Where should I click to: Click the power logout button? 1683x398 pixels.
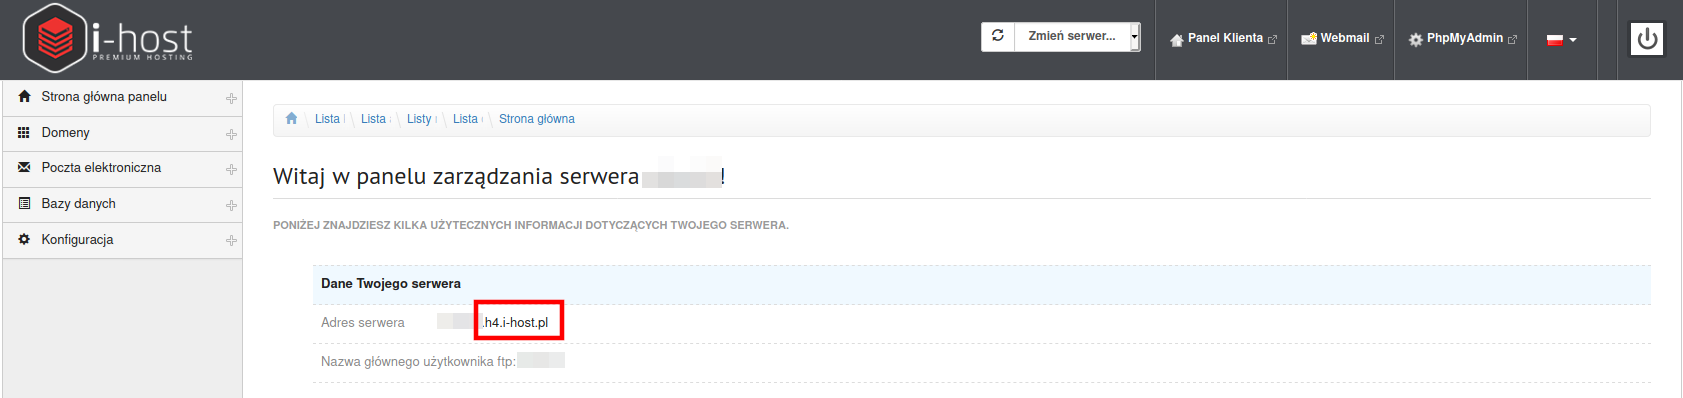click(x=1647, y=39)
